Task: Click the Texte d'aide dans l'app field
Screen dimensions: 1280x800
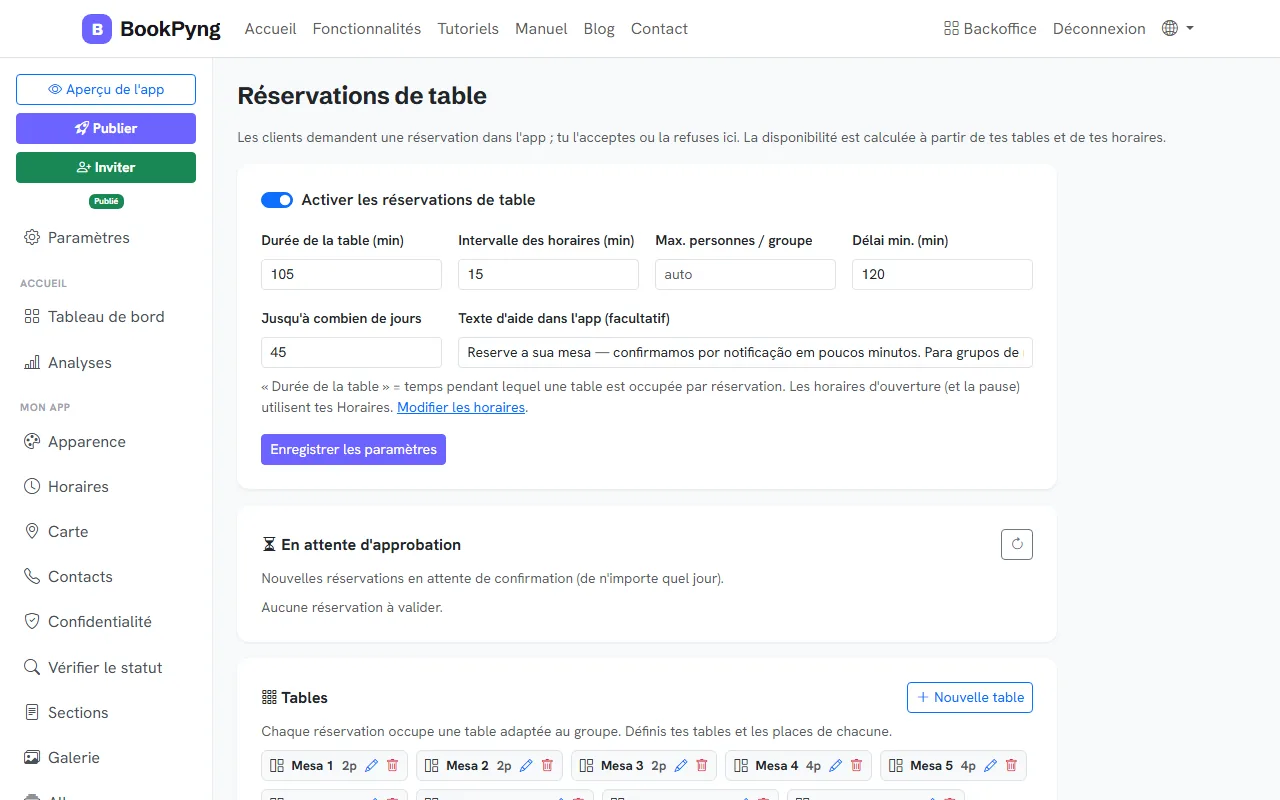Action: (745, 352)
